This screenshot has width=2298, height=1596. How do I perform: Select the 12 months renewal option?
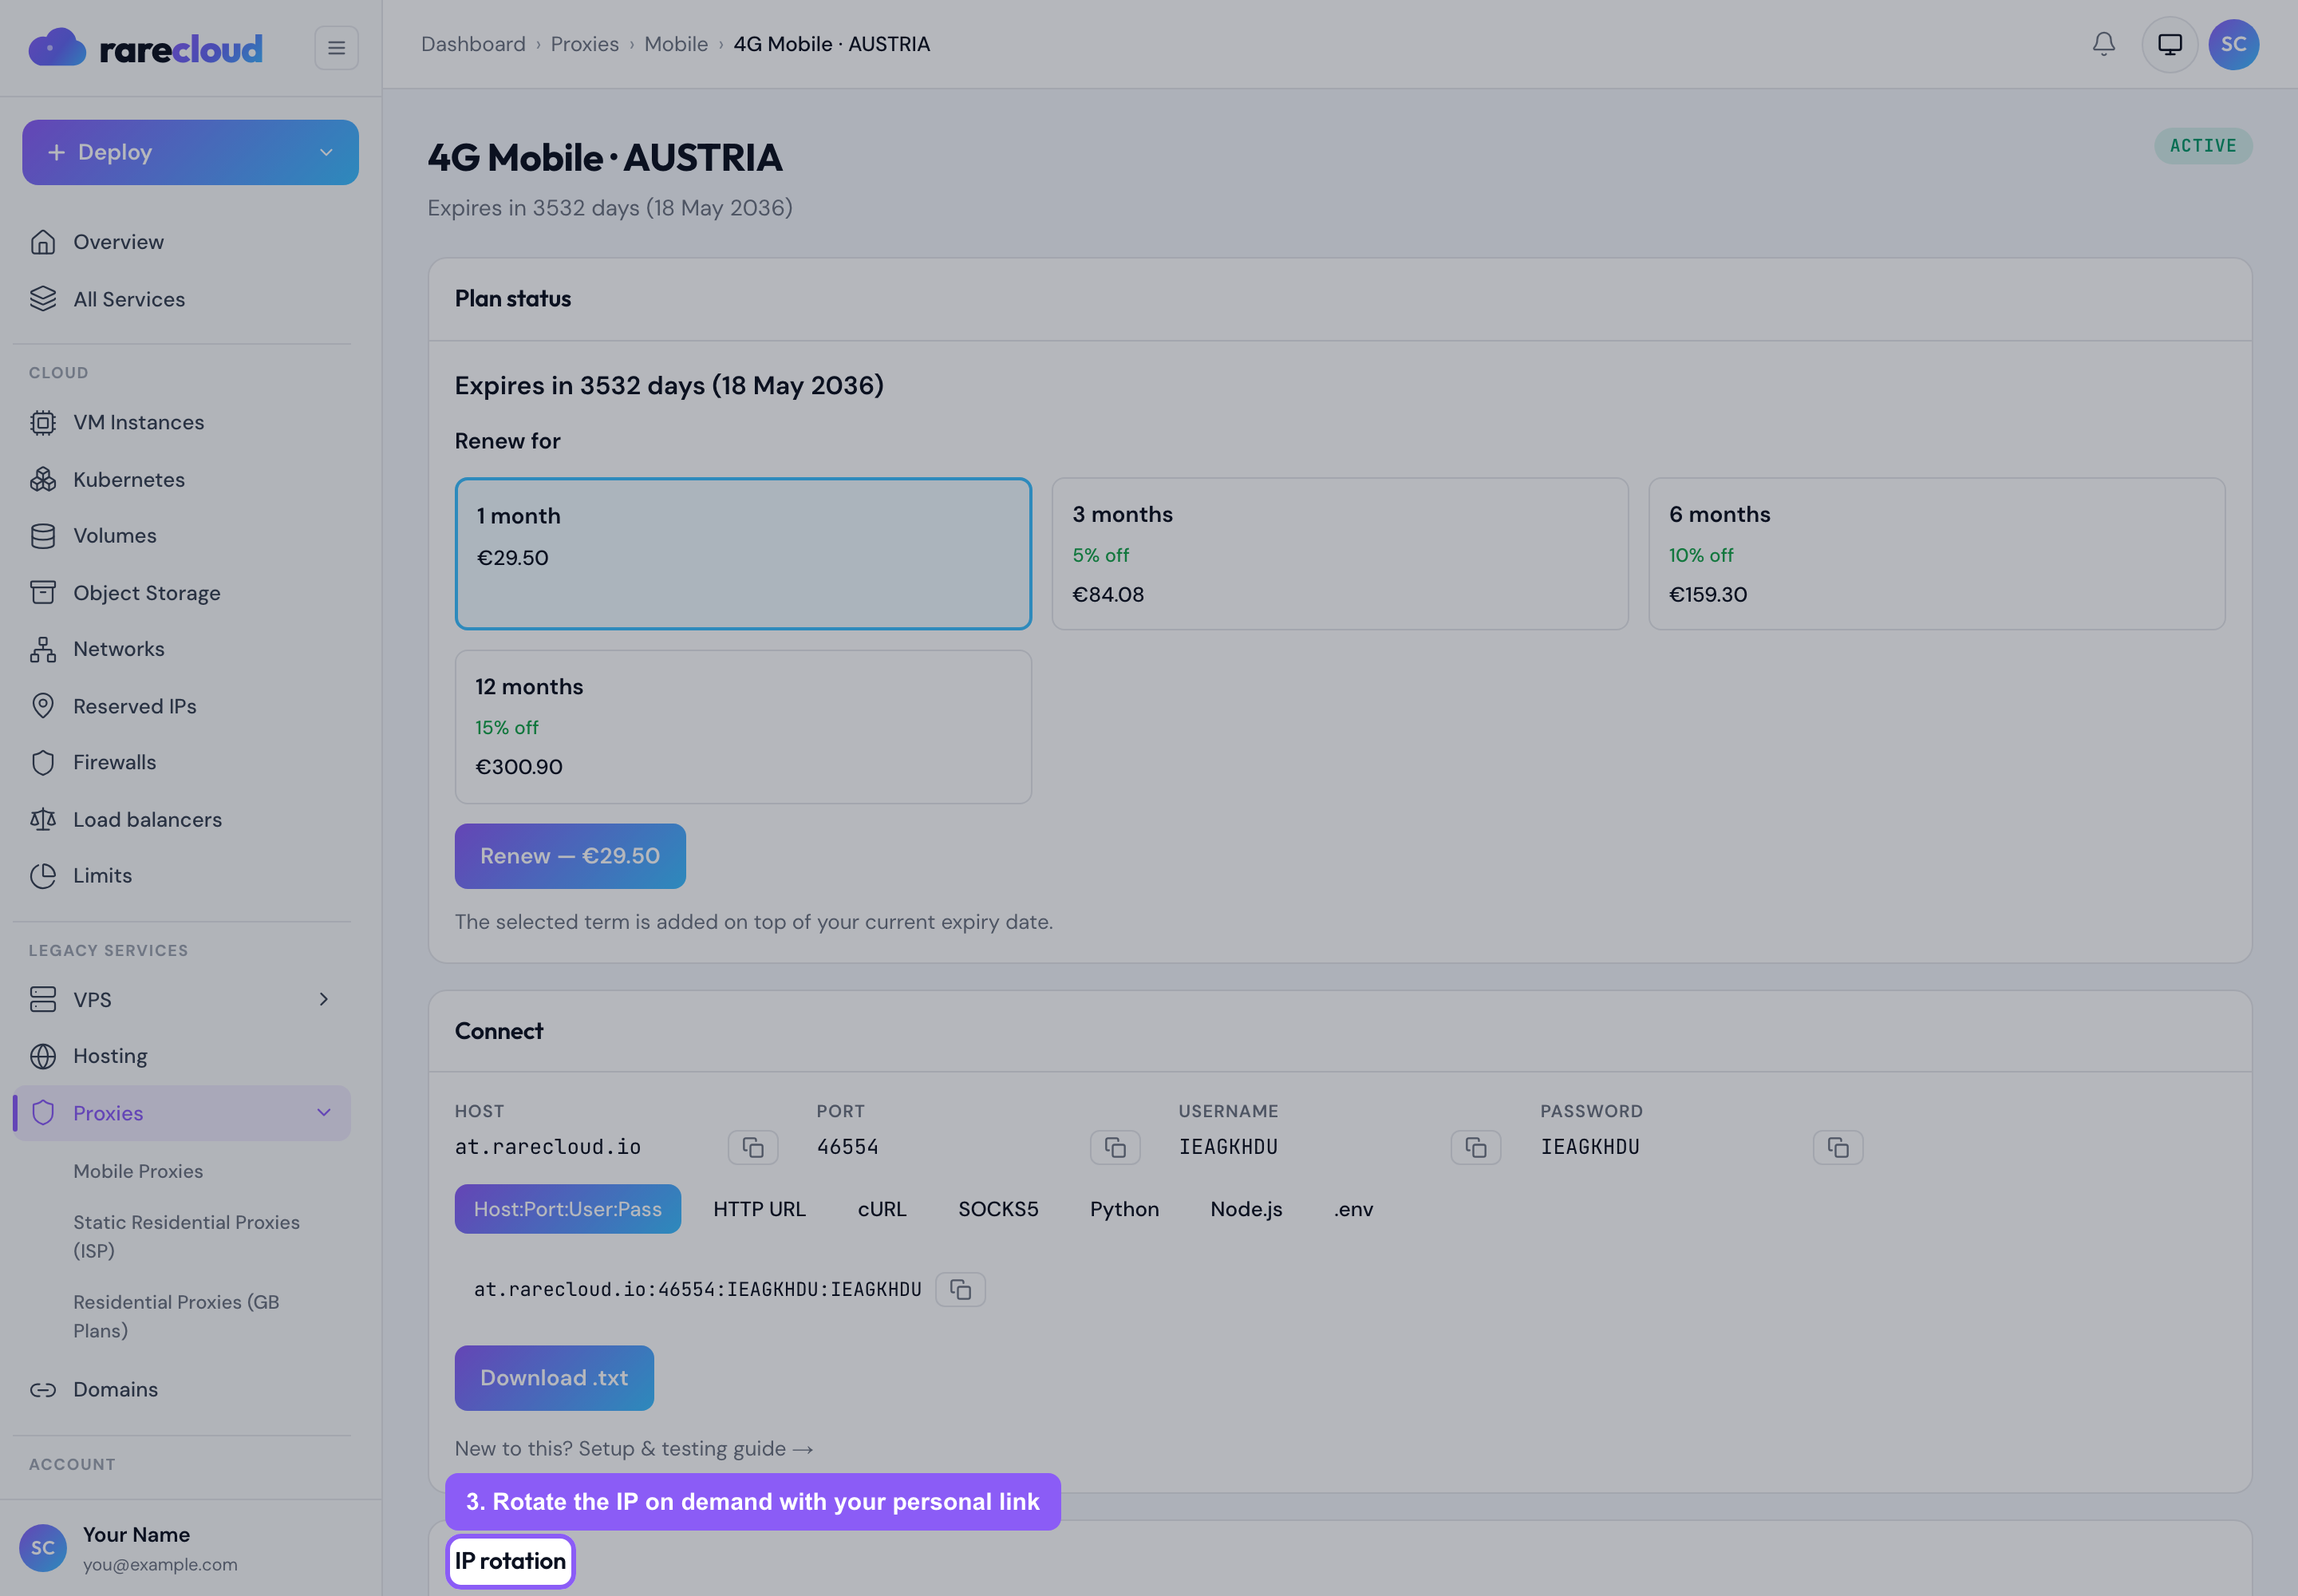pyautogui.click(x=743, y=726)
